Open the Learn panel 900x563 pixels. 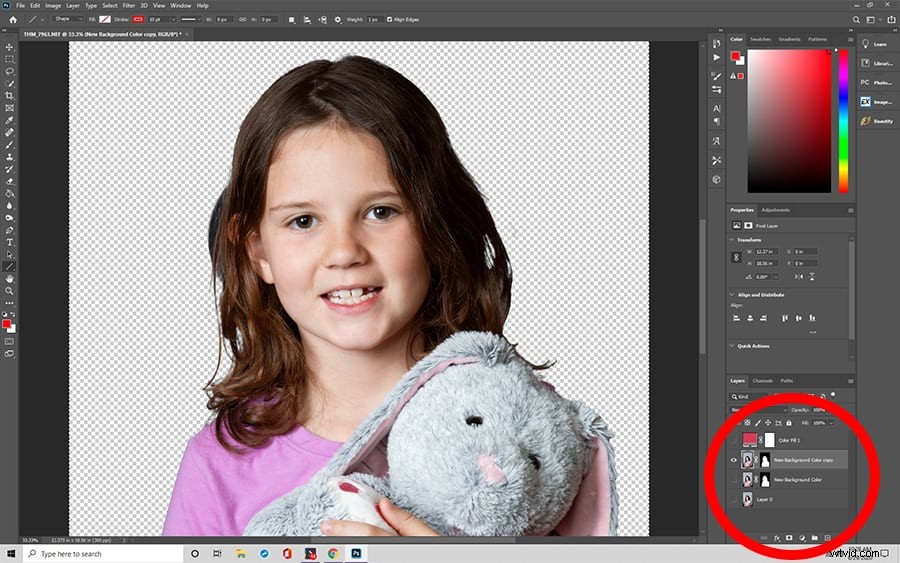[875, 44]
